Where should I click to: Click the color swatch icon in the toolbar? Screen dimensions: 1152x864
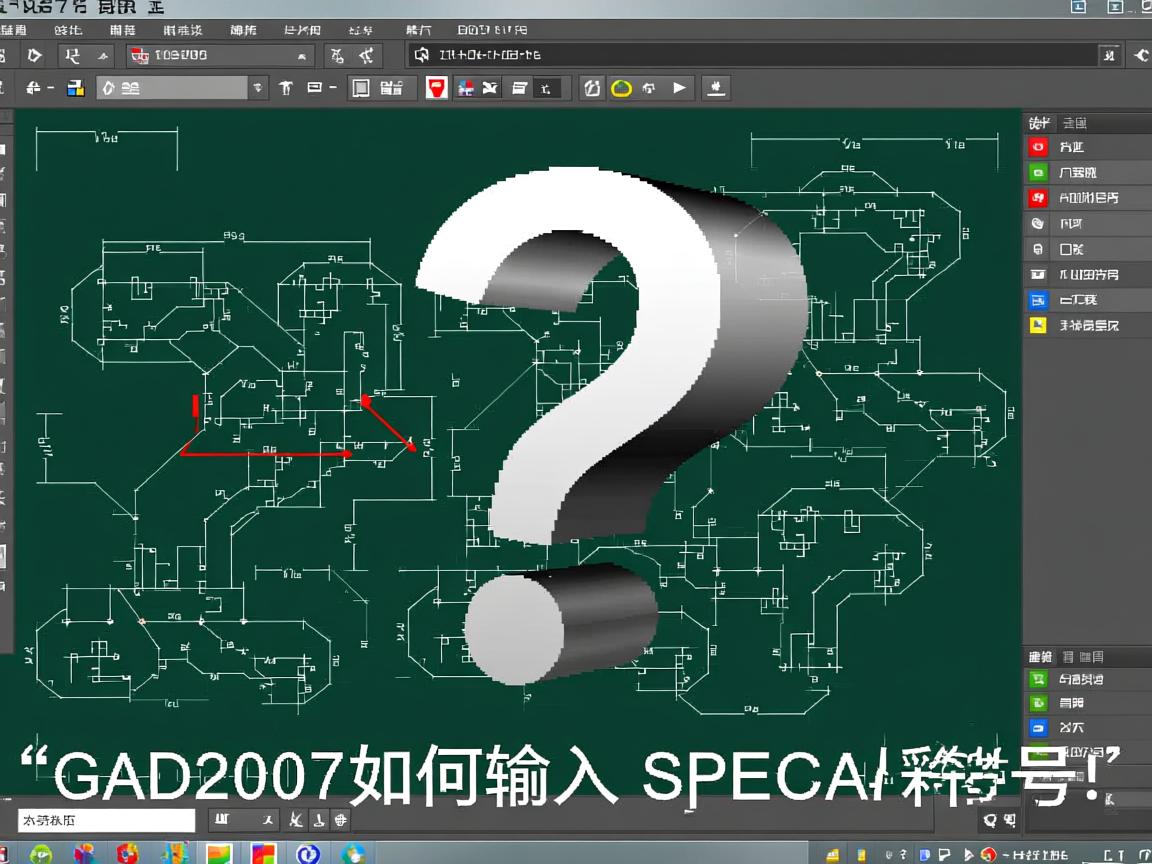click(x=76, y=88)
